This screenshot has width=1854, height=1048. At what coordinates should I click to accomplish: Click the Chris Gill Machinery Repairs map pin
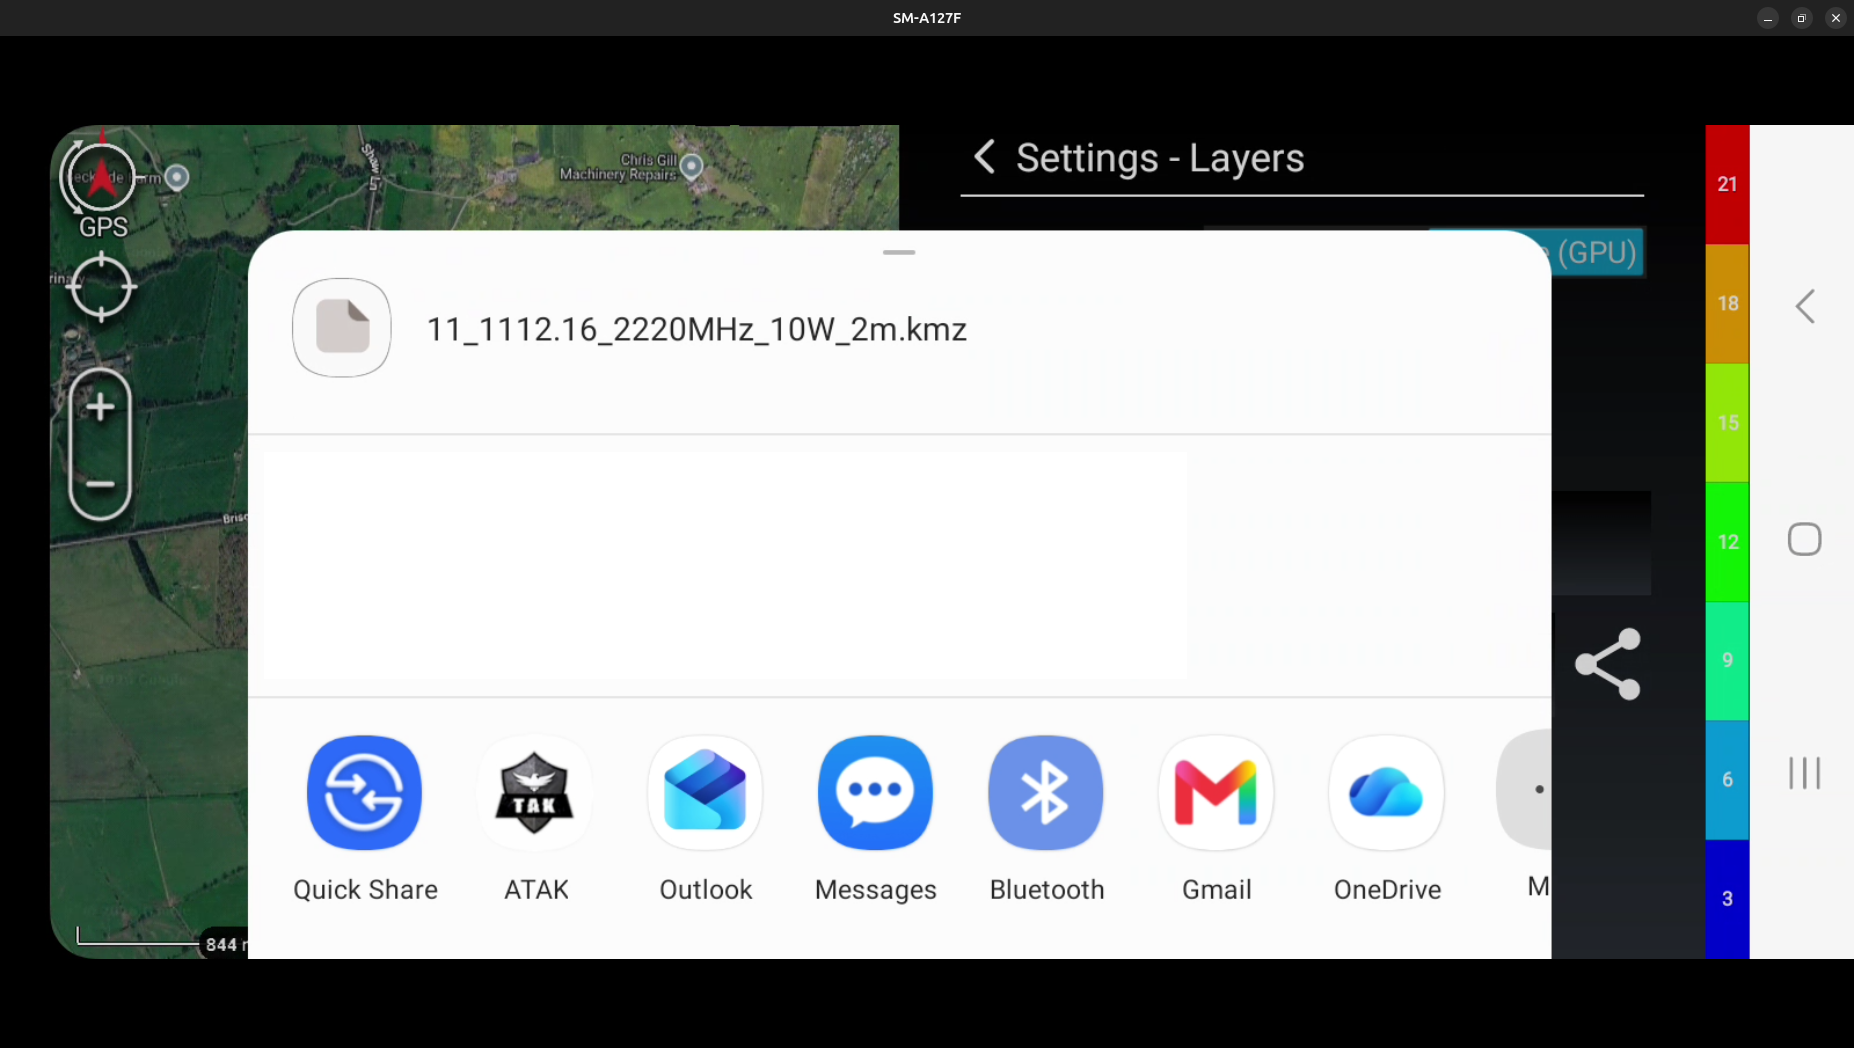click(x=692, y=166)
